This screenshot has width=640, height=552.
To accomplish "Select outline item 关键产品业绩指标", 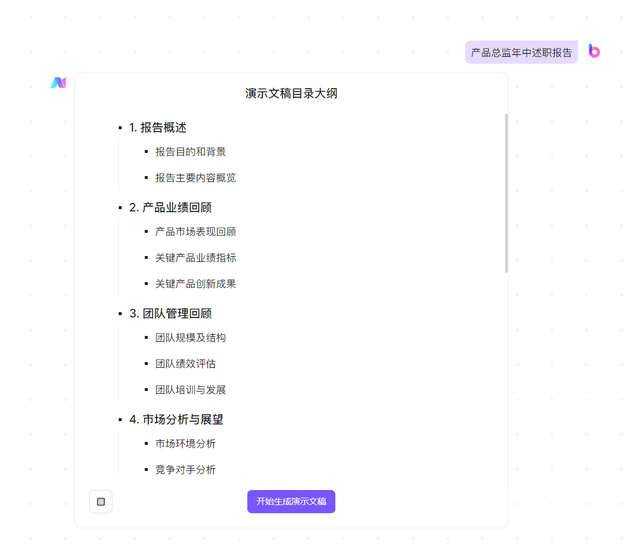I will coord(196,258).
